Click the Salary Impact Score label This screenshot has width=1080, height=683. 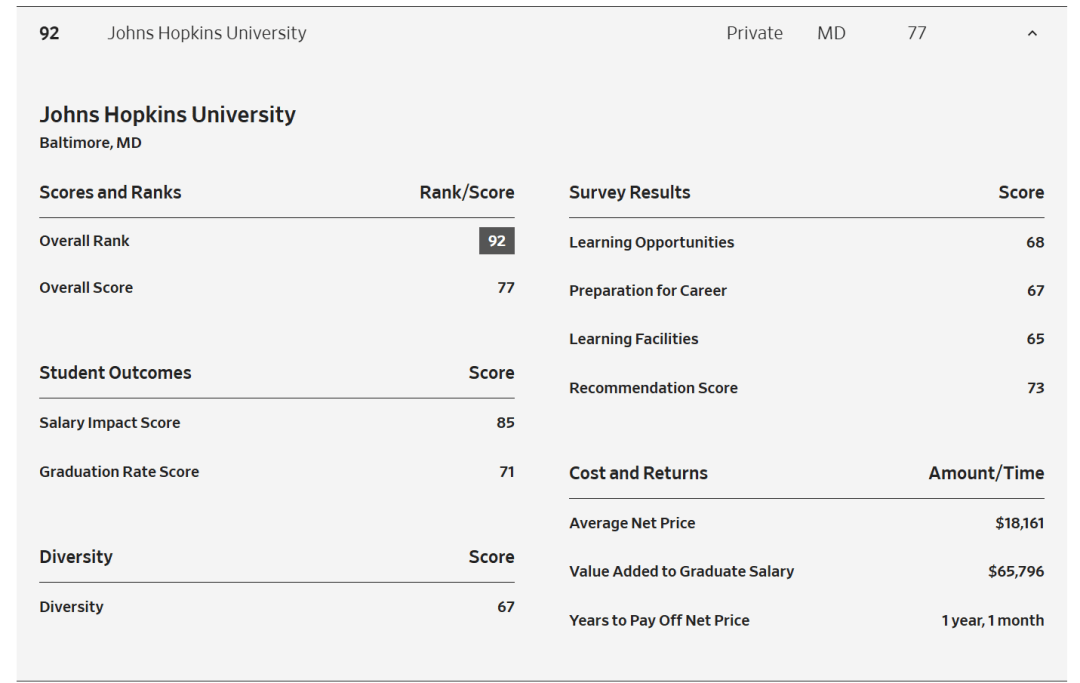pos(110,422)
